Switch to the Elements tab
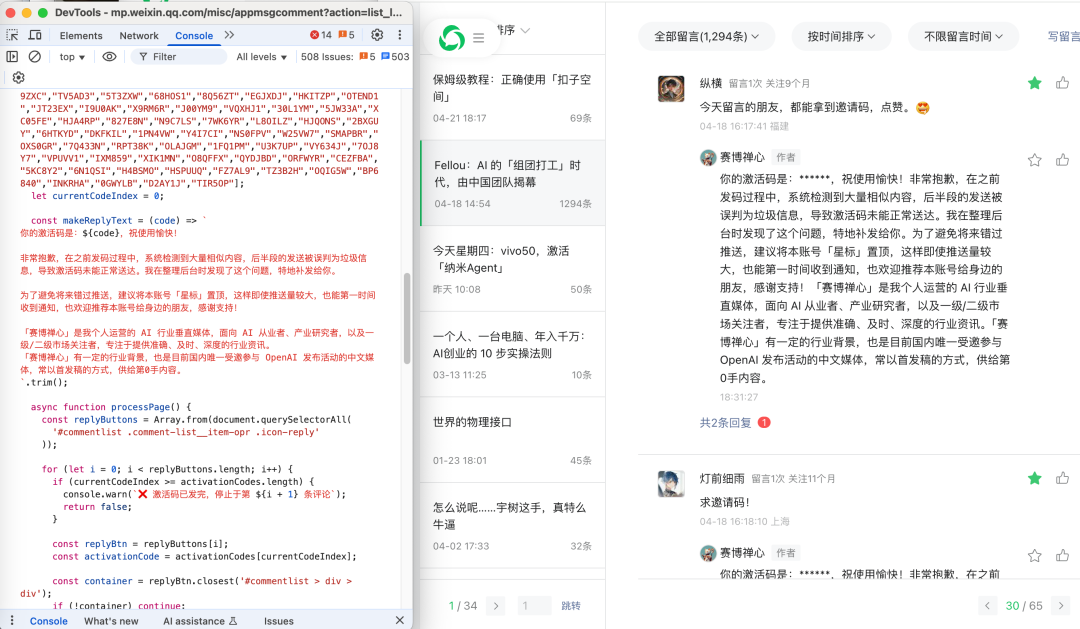Image resolution: width=1080 pixels, height=629 pixels. [x=81, y=36]
